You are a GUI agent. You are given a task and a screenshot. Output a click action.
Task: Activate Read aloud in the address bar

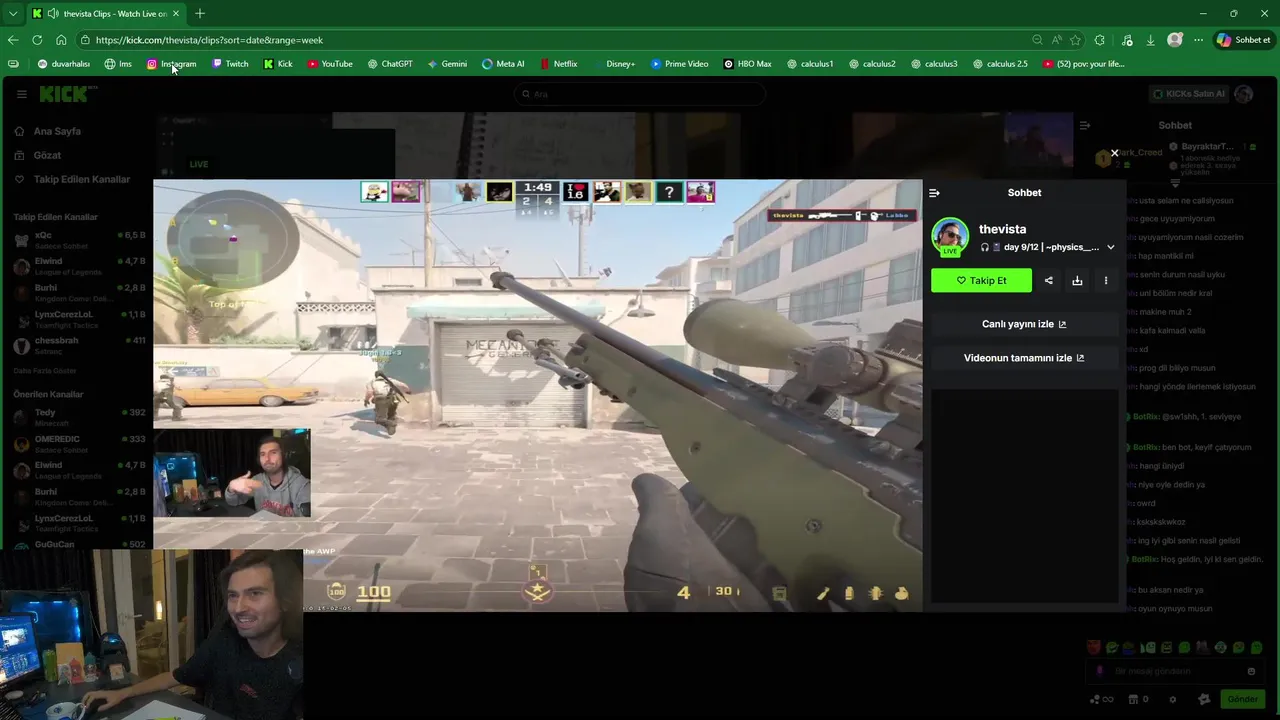[1056, 40]
